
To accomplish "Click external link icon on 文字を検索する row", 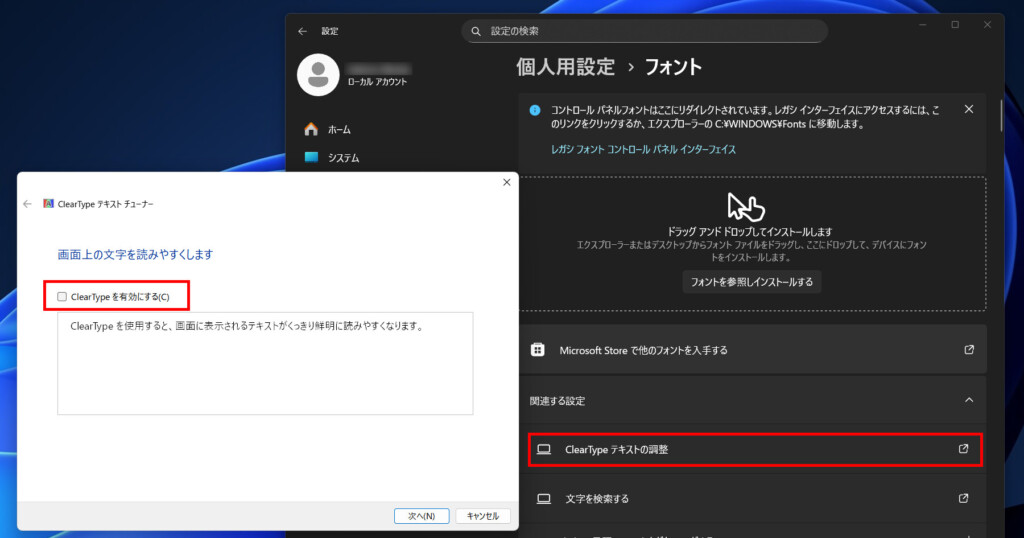I will [x=964, y=498].
